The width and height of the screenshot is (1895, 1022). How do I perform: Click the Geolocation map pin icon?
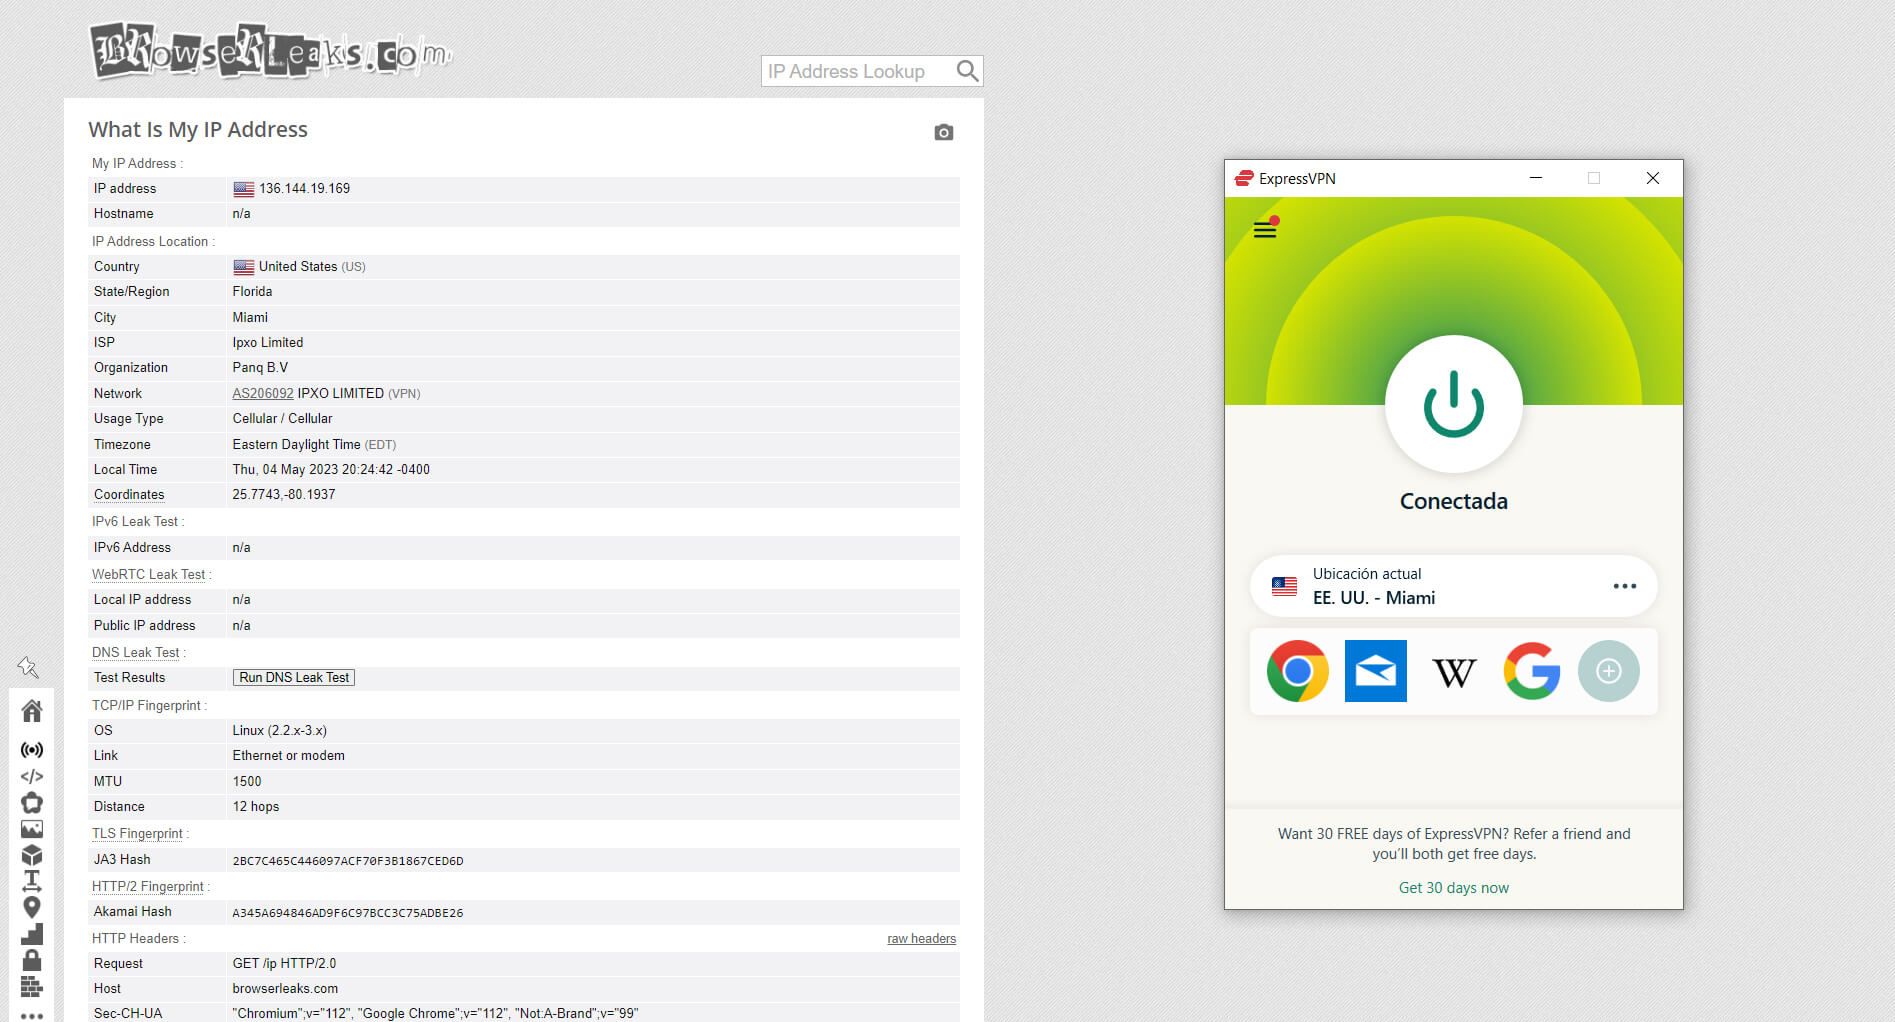pos(32,907)
